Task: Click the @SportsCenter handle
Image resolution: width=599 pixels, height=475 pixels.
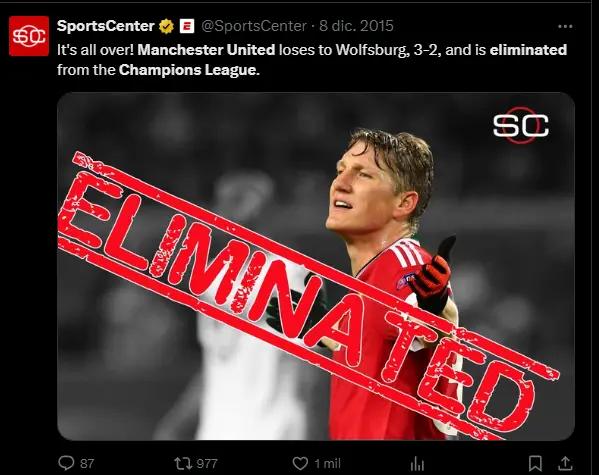Action: pos(254,26)
